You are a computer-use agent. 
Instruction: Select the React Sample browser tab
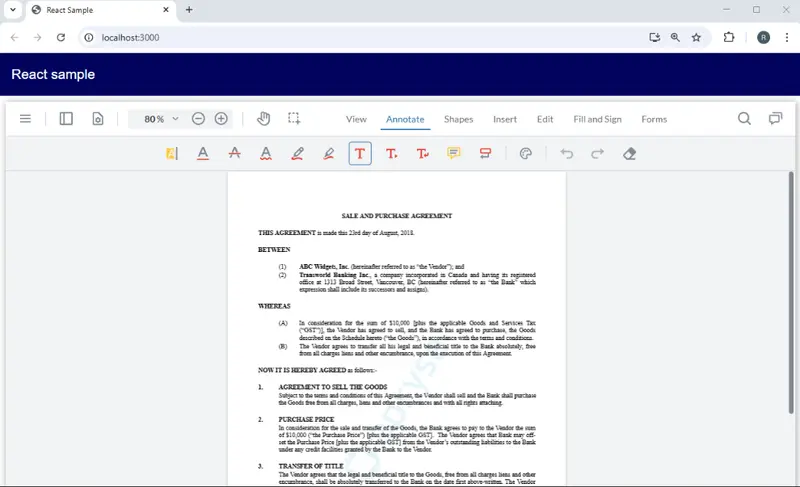[x=100, y=10]
